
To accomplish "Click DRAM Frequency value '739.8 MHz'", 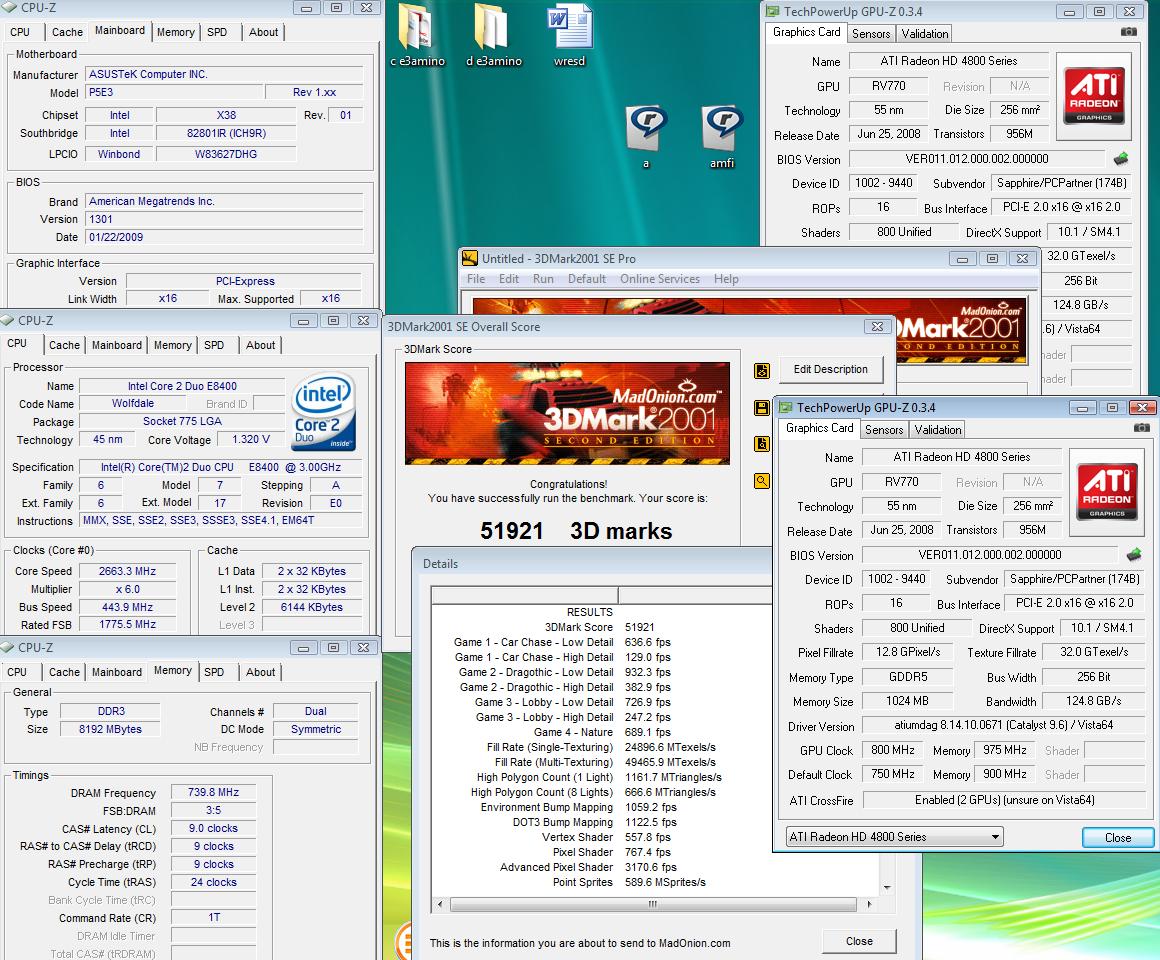I will (213, 792).
